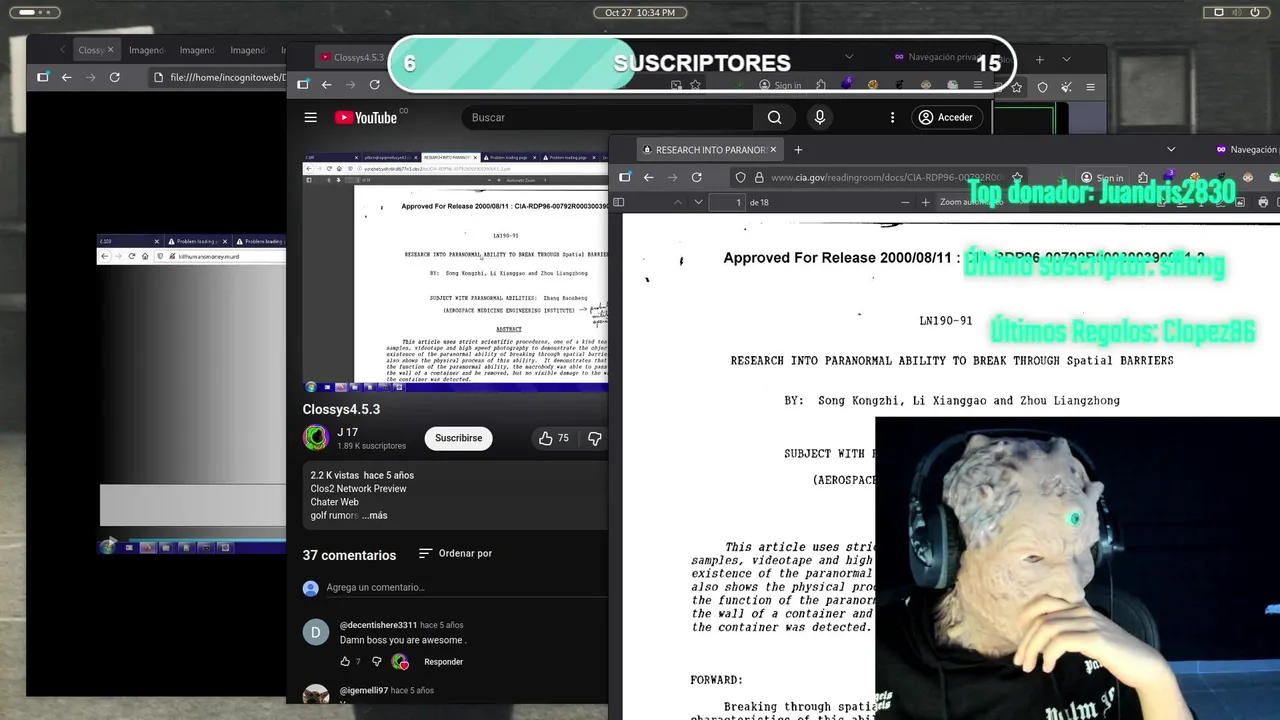The image size is (1280, 720).
Task: Reply to decentishere3311 comment via Responder
Action: coord(443,662)
